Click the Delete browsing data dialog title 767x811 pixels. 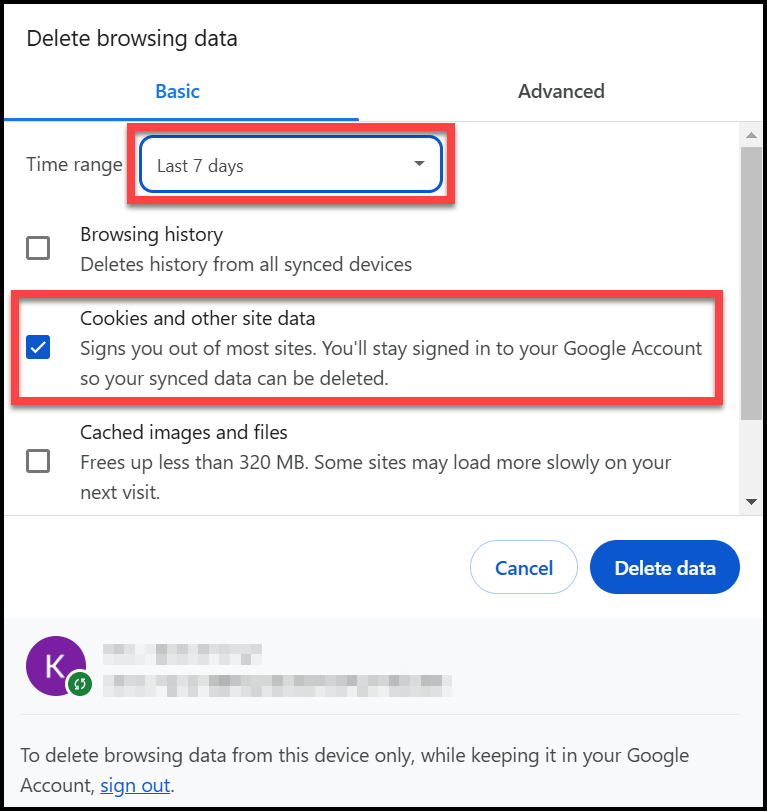click(x=132, y=39)
